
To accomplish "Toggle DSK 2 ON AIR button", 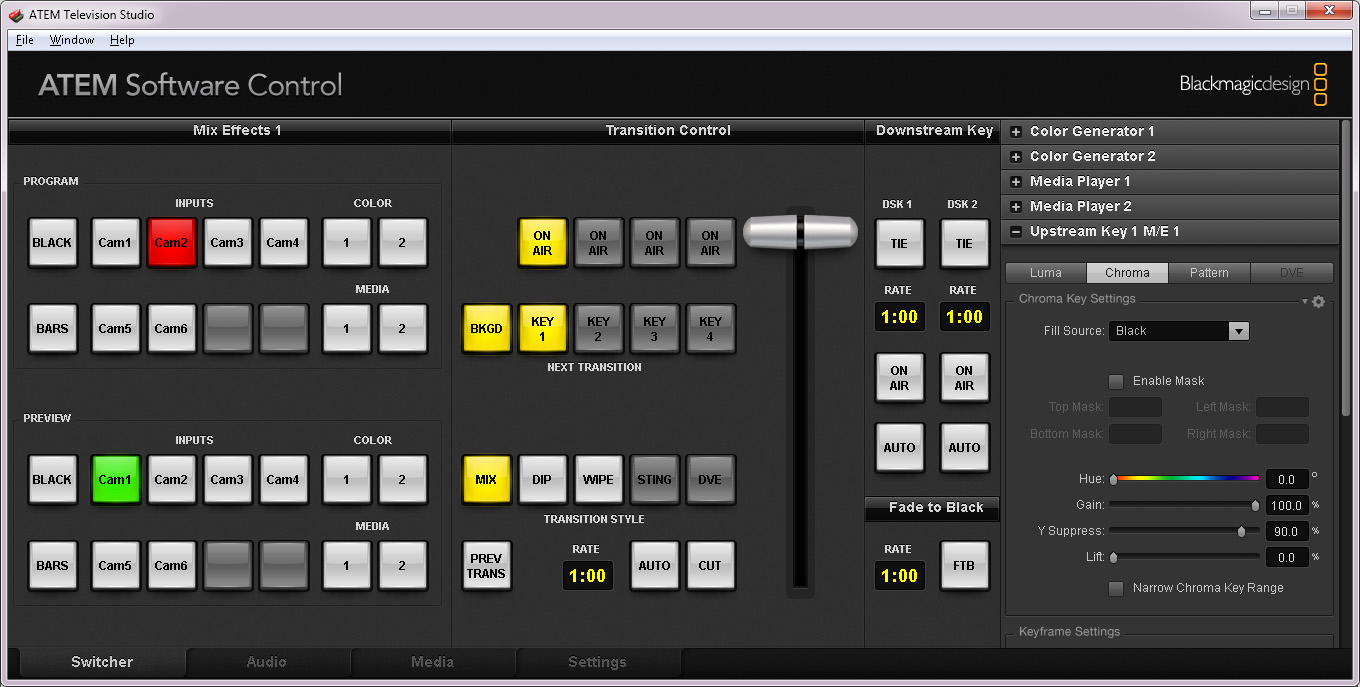I will 964,378.
